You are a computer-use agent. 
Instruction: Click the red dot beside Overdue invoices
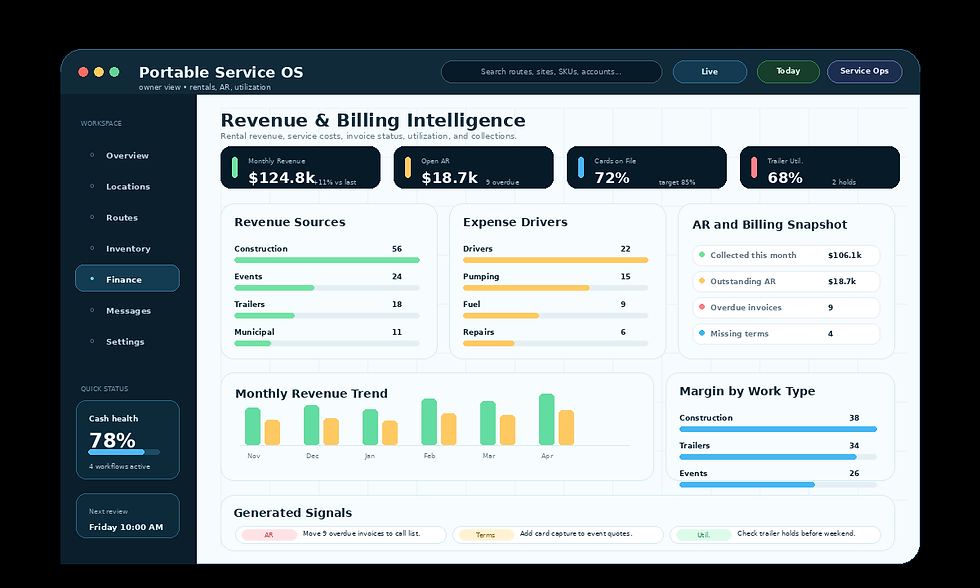click(702, 307)
